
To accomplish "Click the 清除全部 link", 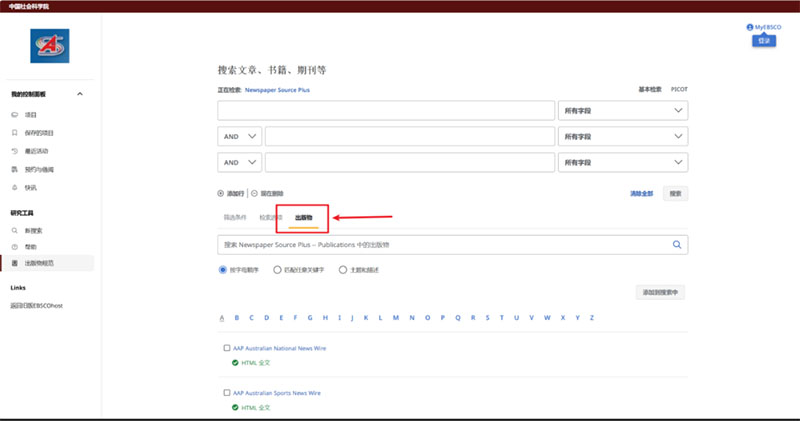I will [641, 193].
